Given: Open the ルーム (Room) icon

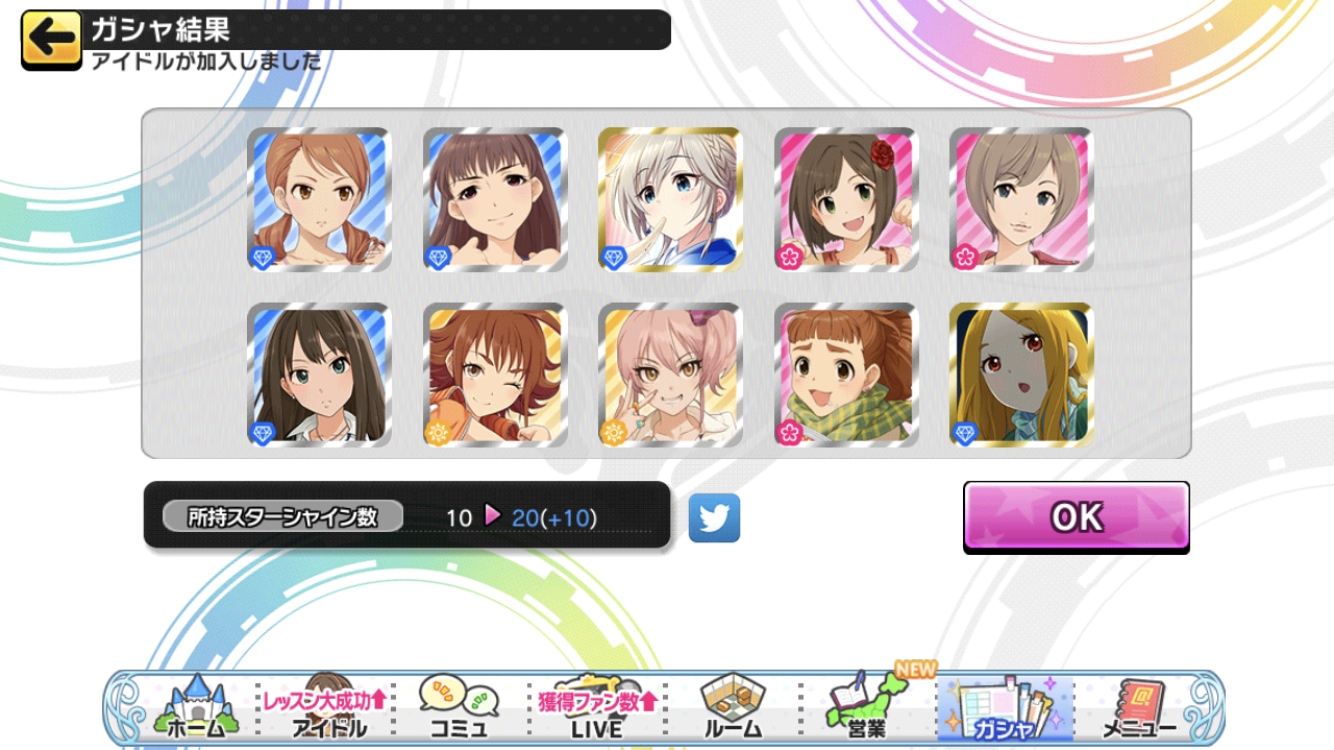Looking at the screenshot, I should [x=733, y=707].
